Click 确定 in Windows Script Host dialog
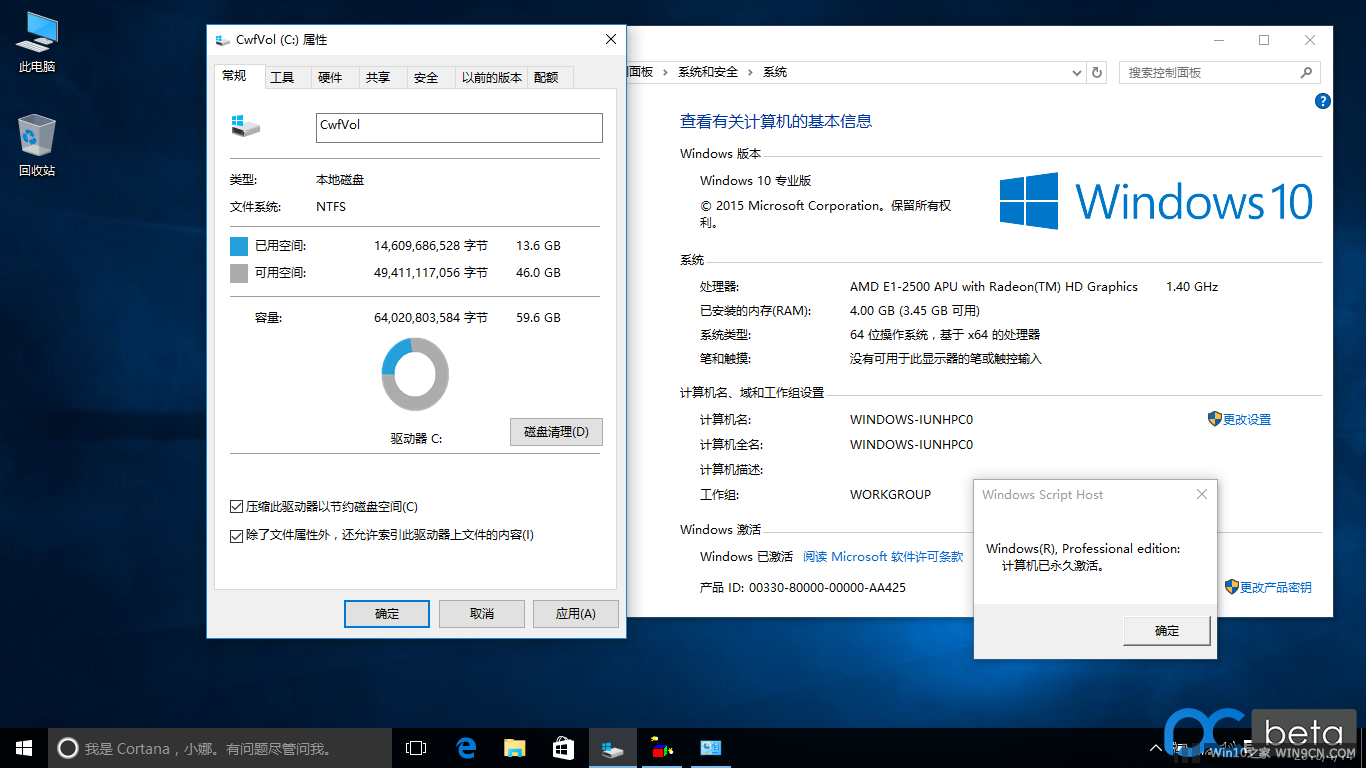 (x=1166, y=631)
